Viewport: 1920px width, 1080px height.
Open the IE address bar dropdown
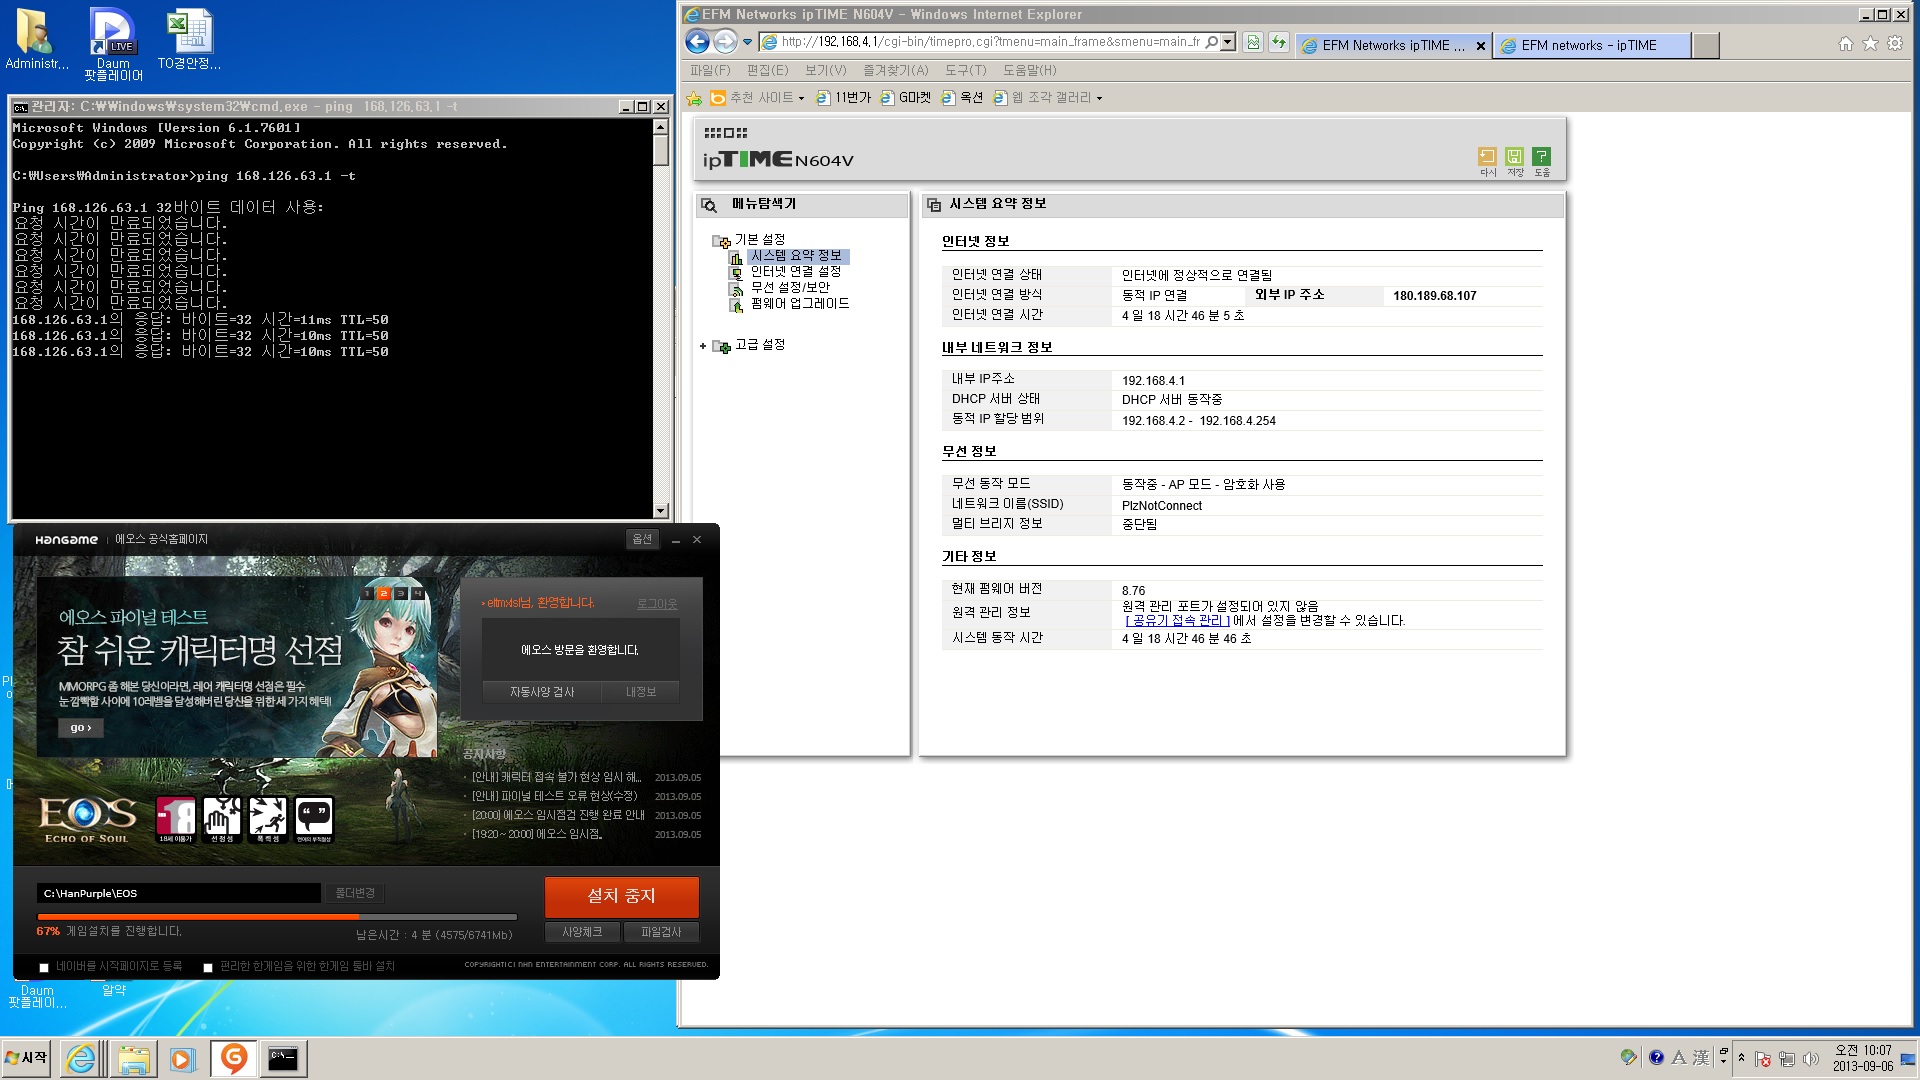tap(1228, 42)
